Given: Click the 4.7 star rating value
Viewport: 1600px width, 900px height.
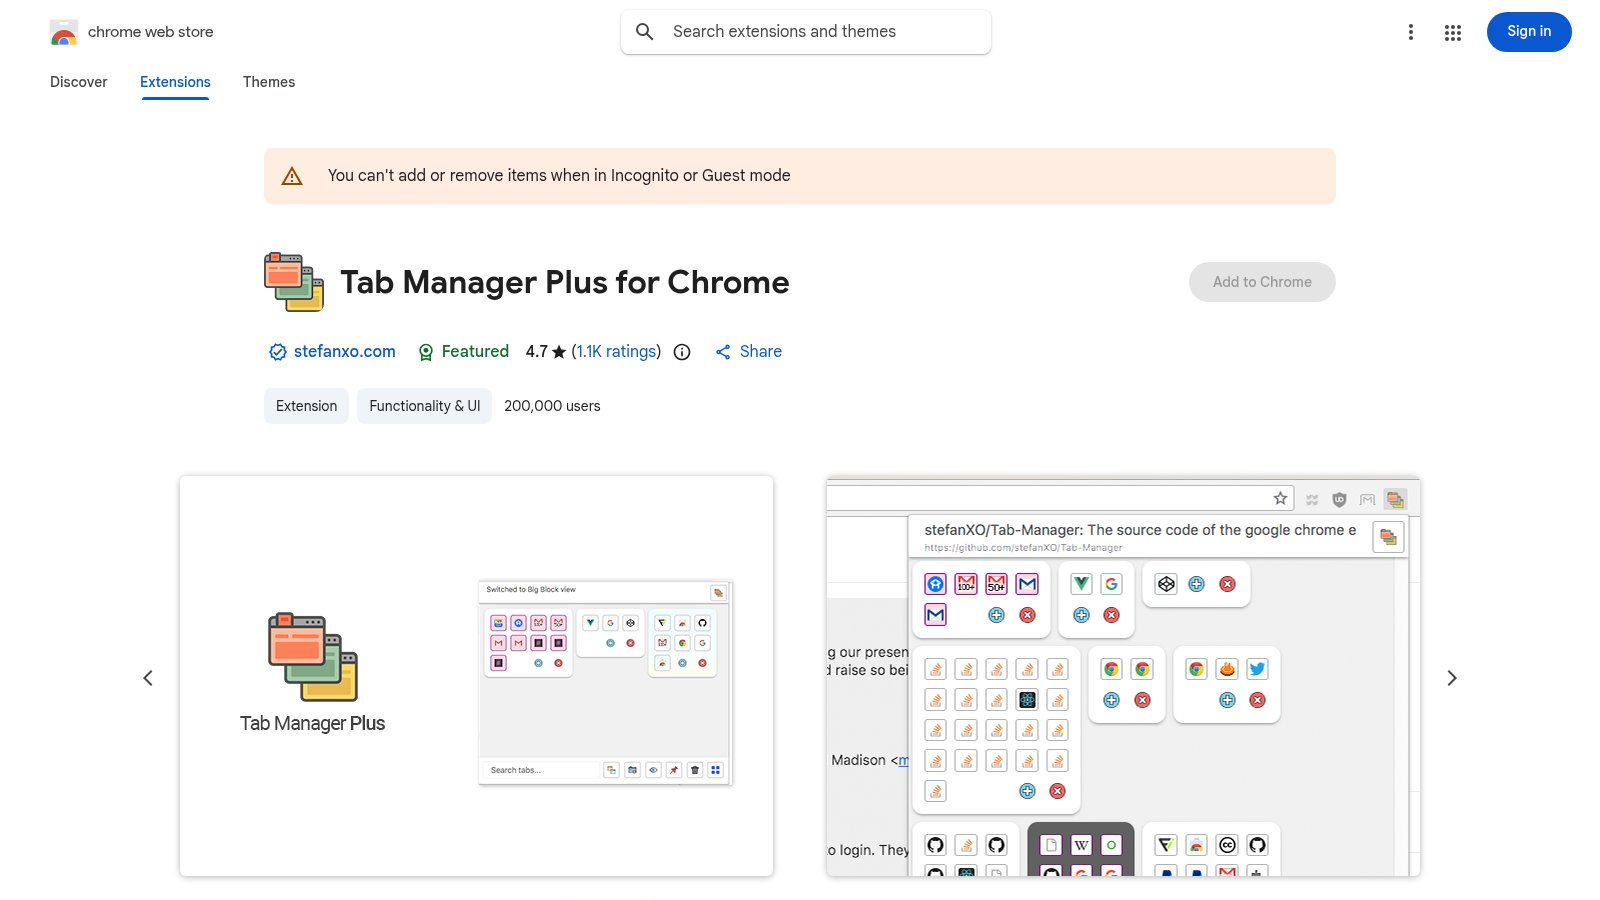Looking at the screenshot, I should tap(546, 352).
